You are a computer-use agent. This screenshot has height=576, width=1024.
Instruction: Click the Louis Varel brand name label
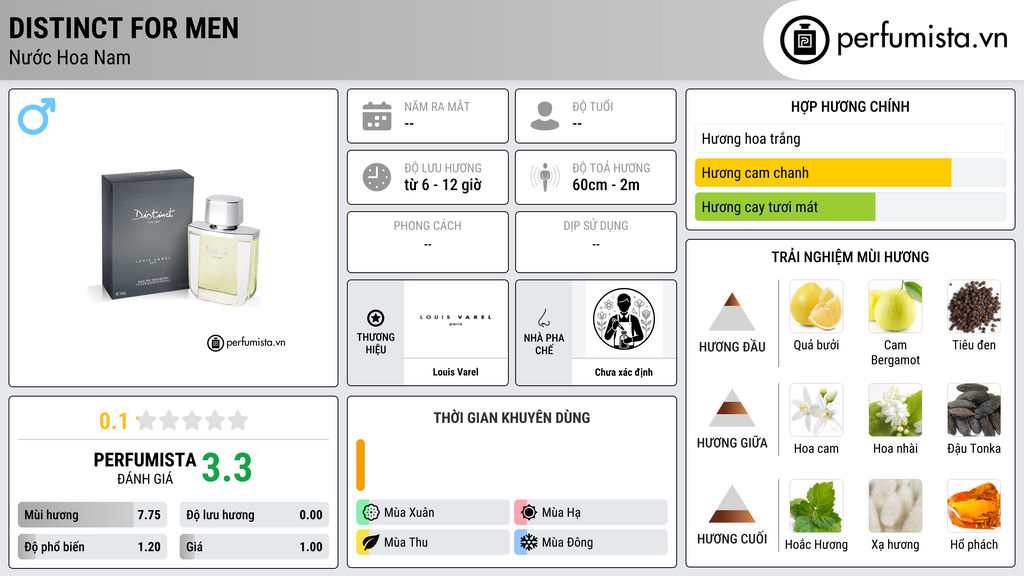pyautogui.click(x=455, y=372)
